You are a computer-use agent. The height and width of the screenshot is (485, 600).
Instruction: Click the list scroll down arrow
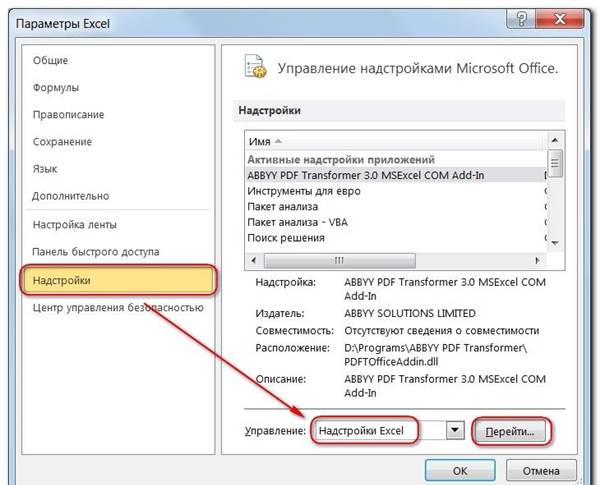point(555,243)
